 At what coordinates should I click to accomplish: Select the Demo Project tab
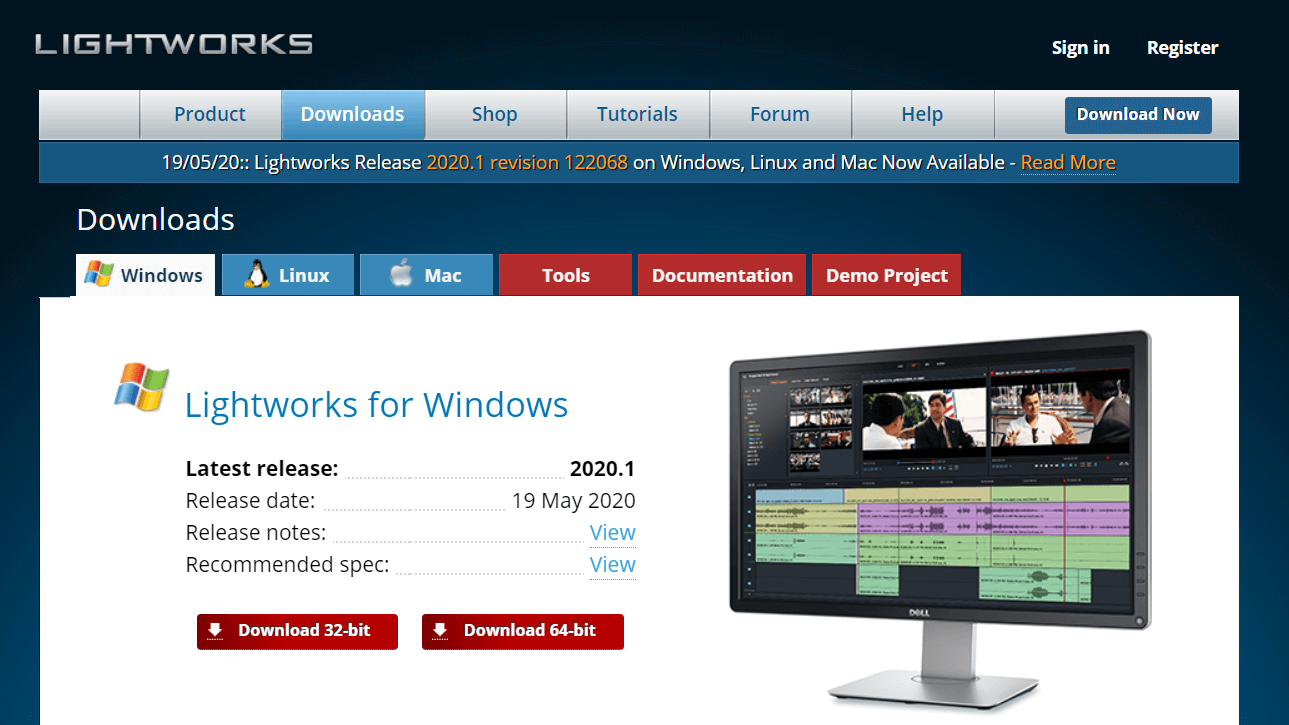(886, 276)
